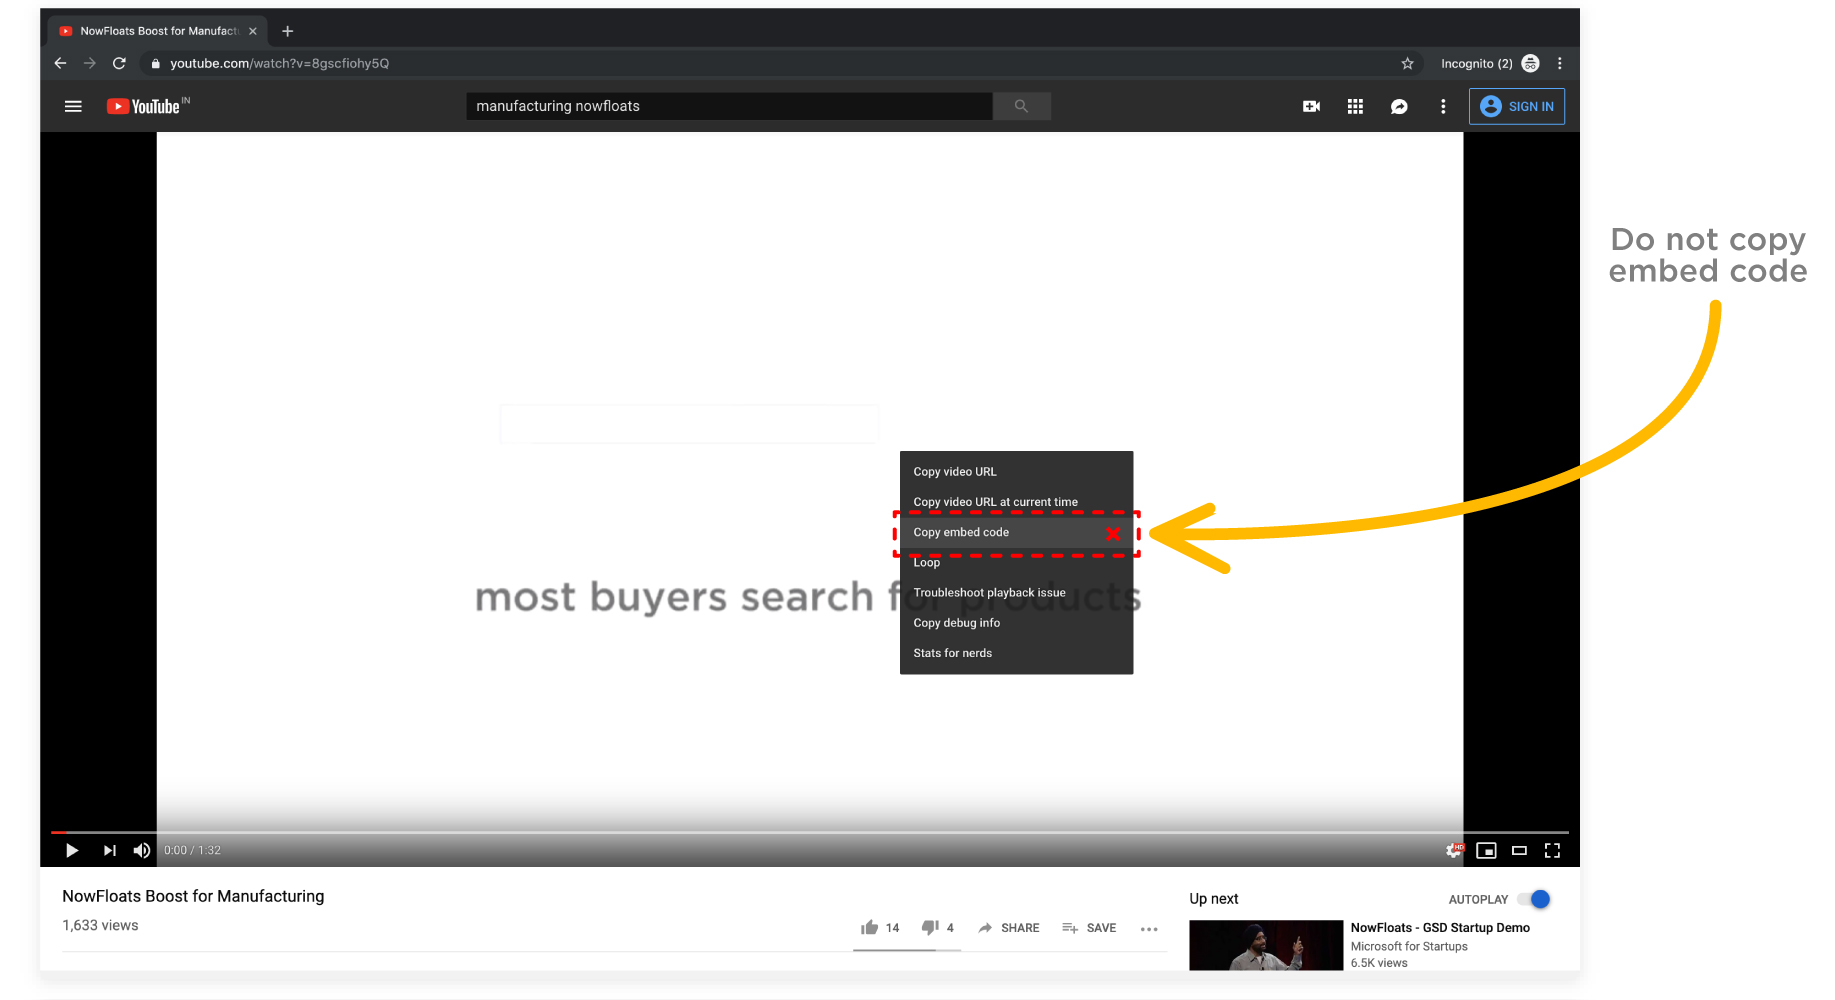Close the NowFloats Boost tab

point(253,31)
